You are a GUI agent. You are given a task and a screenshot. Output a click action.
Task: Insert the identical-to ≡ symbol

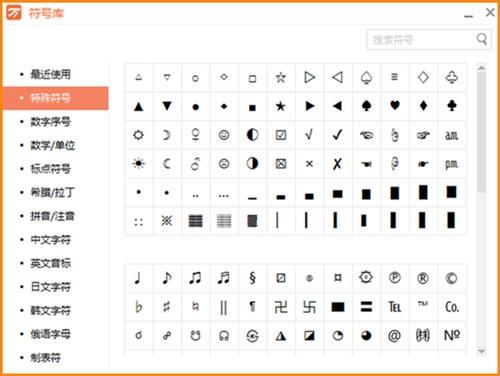tap(395, 78)
